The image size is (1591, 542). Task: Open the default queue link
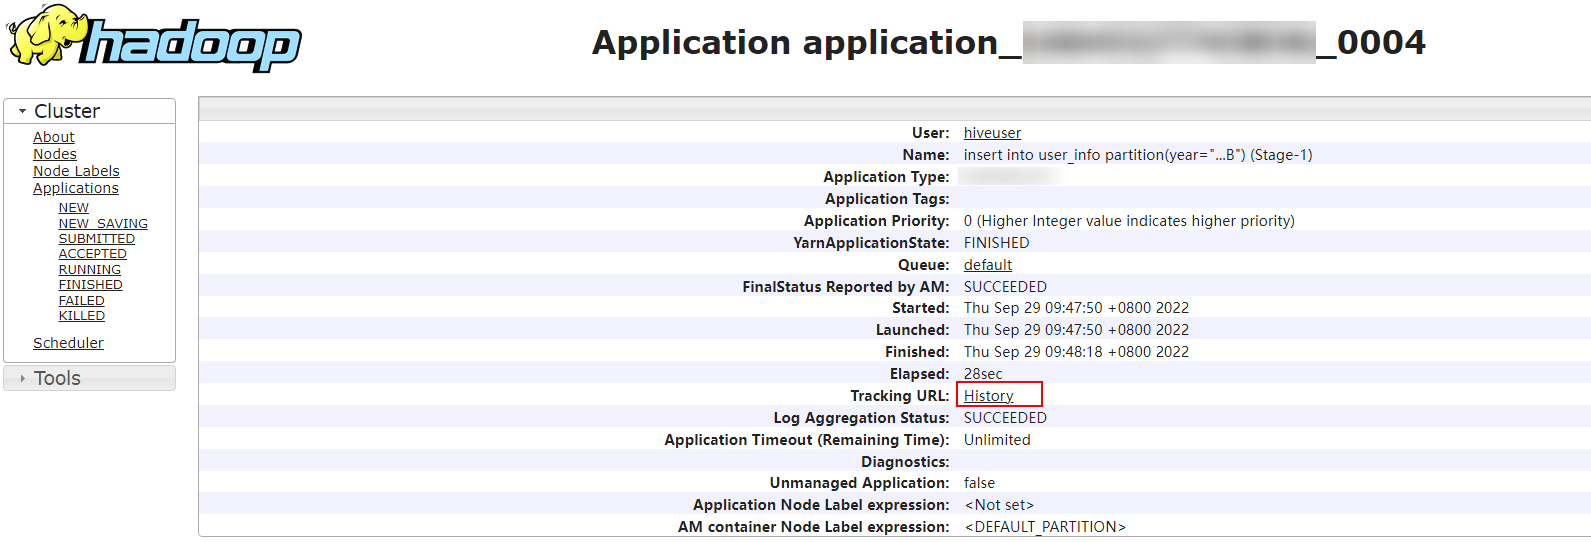pyautogui.click(x=988, y=265)
